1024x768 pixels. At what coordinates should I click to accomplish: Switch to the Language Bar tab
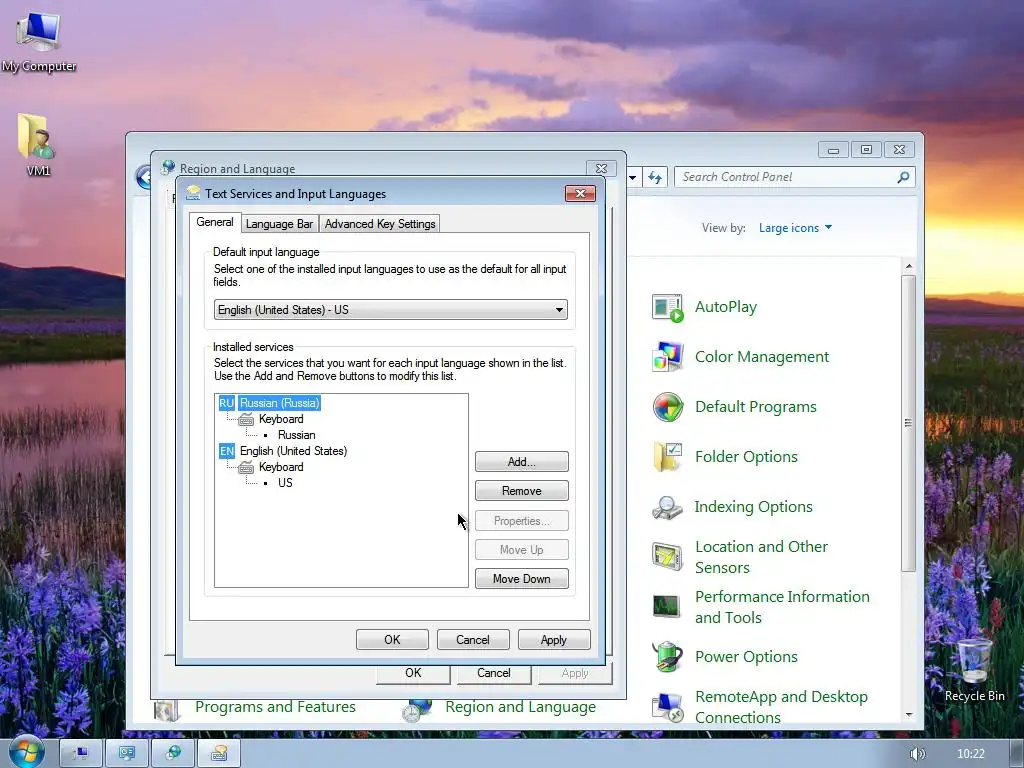pyautogui.click(x=280, y=224)
